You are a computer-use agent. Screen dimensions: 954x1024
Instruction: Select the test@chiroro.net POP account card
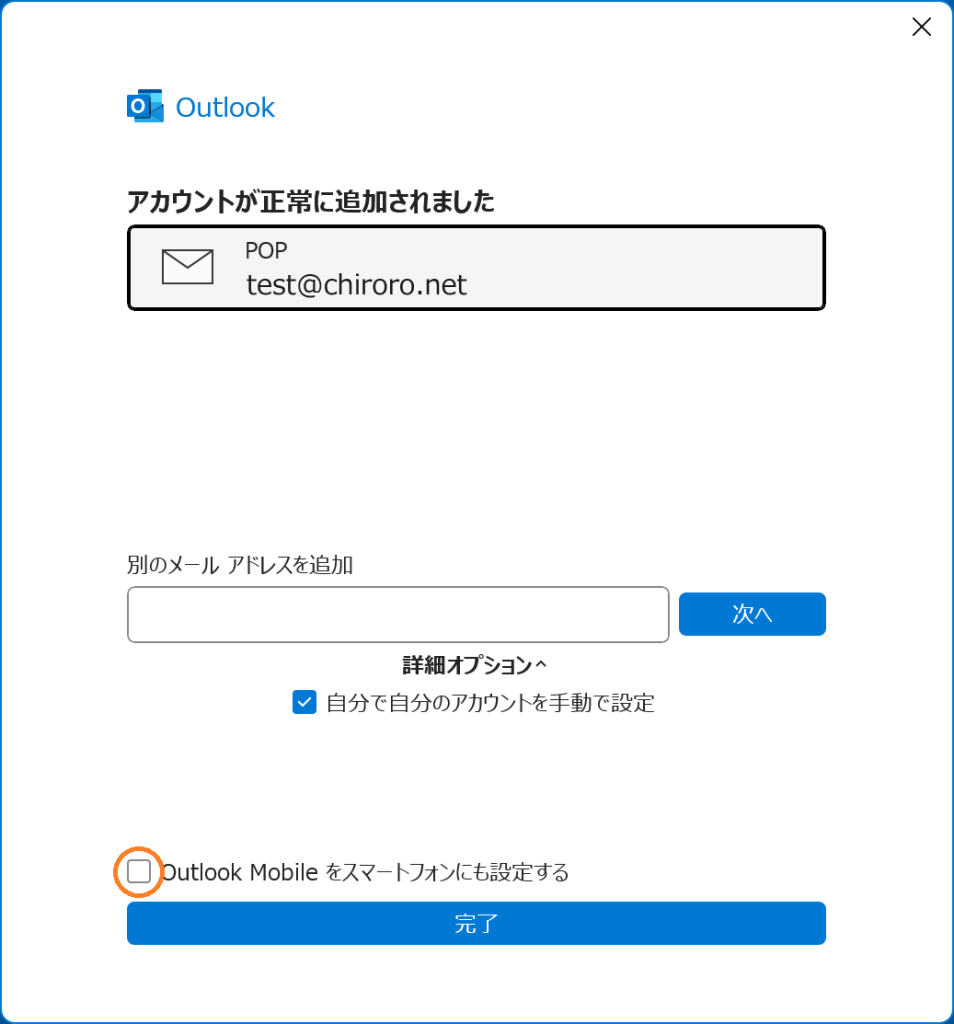pos(476,268)
